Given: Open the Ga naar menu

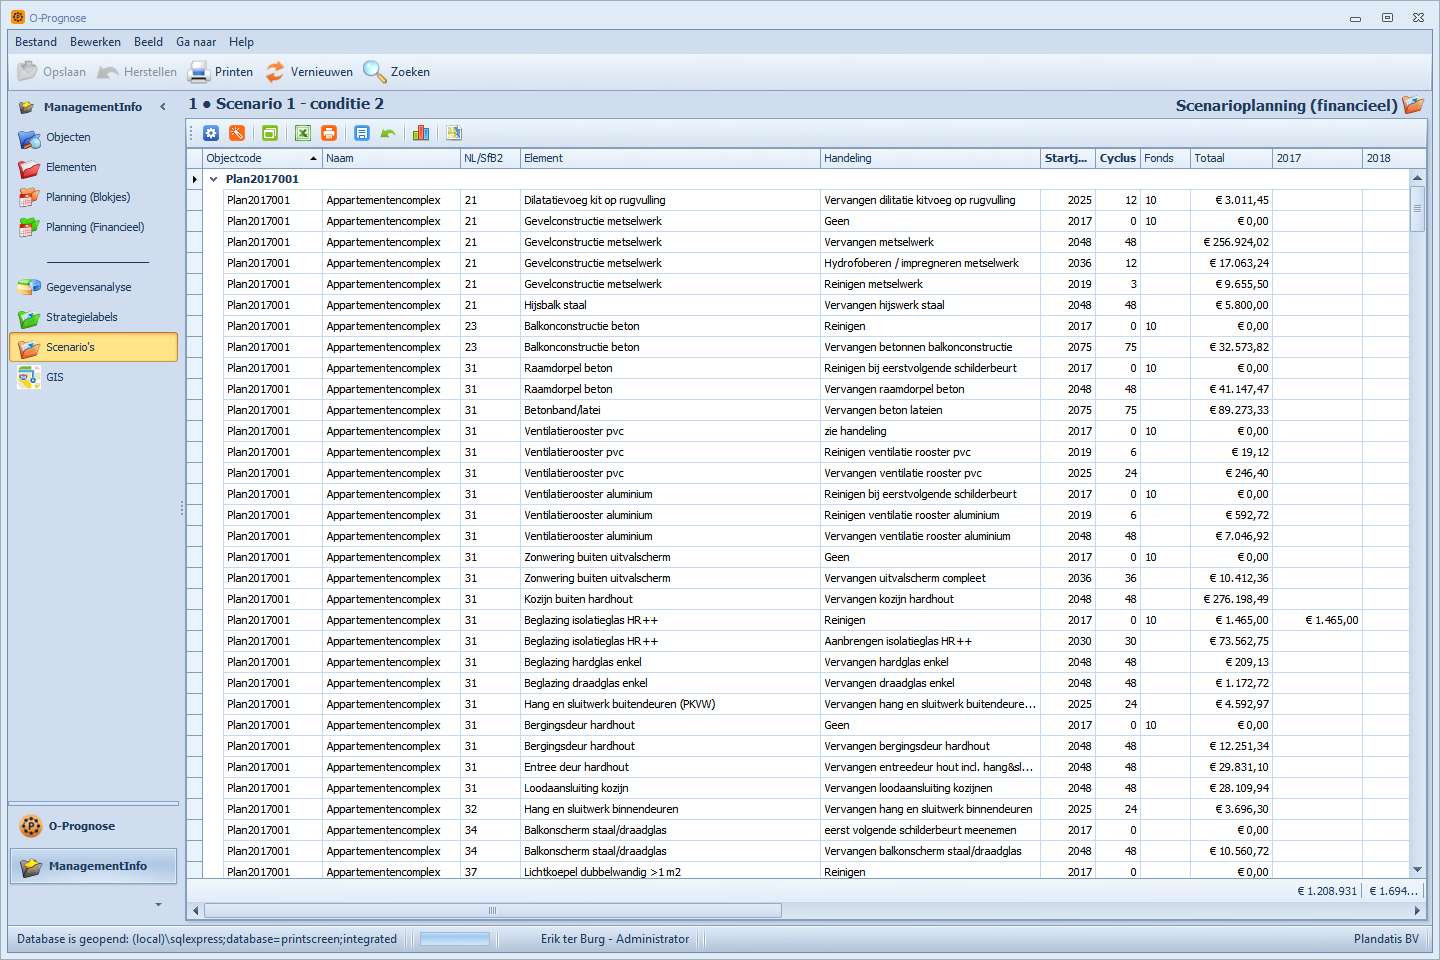Looking at the screenshot, I should pos(196,42).
